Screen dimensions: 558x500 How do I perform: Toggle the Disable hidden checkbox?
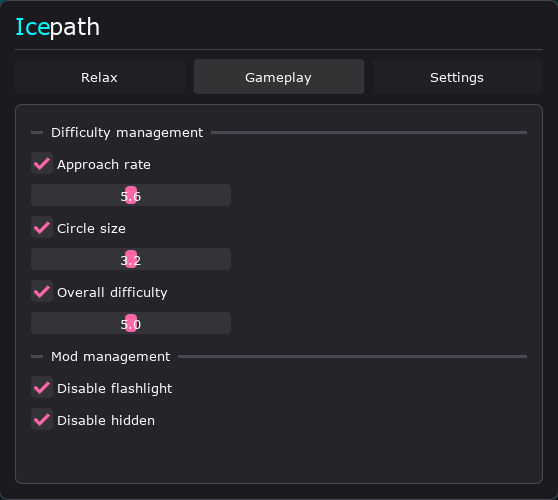click(42, 419)
